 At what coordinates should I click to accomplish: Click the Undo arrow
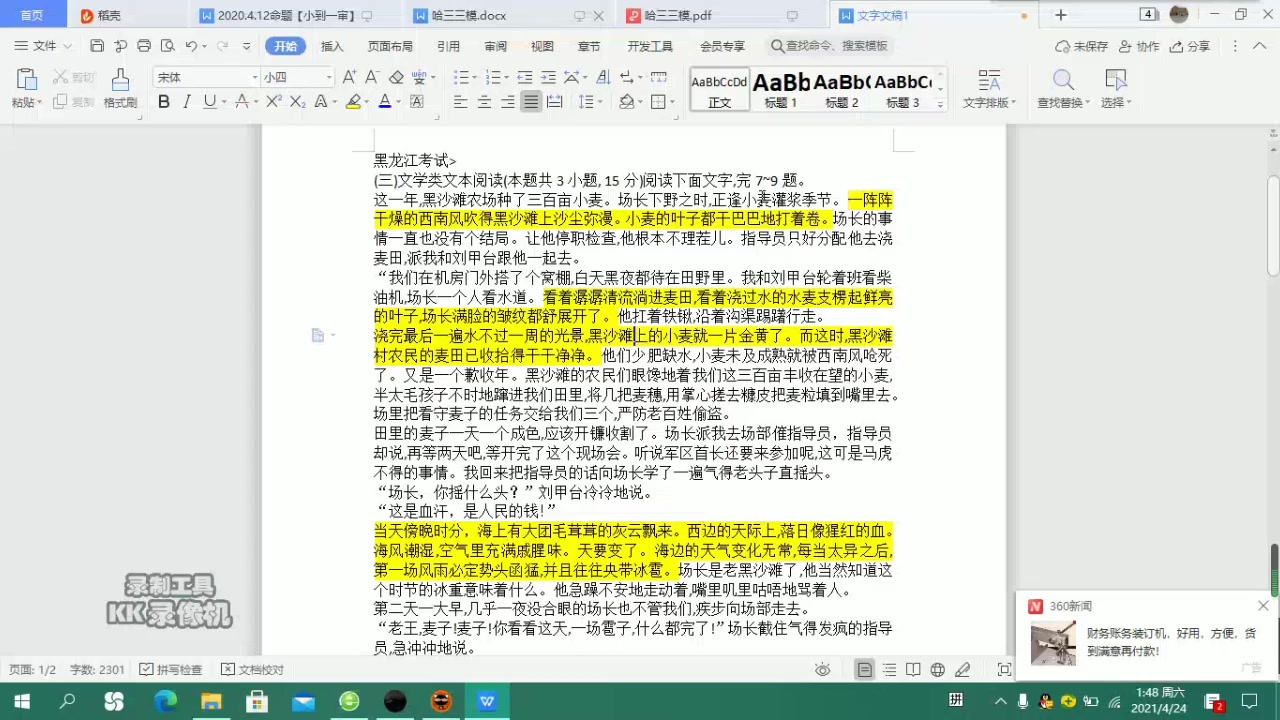click(x=191, y=46)
